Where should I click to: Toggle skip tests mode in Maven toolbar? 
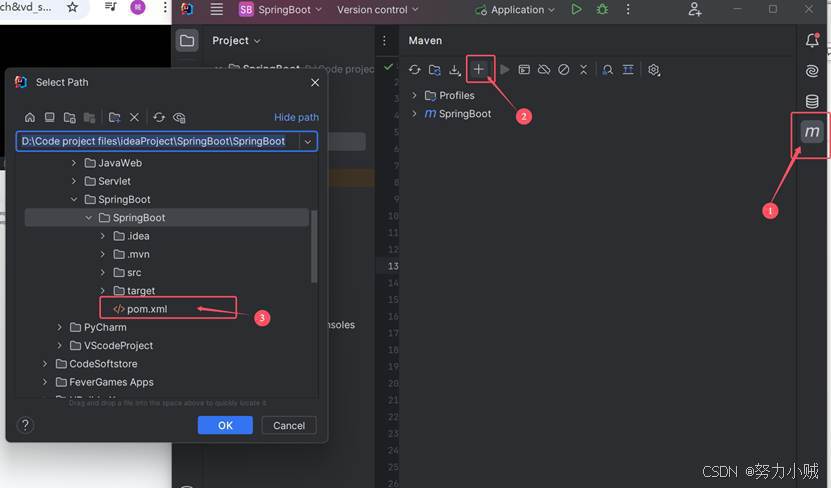[564, 70]
